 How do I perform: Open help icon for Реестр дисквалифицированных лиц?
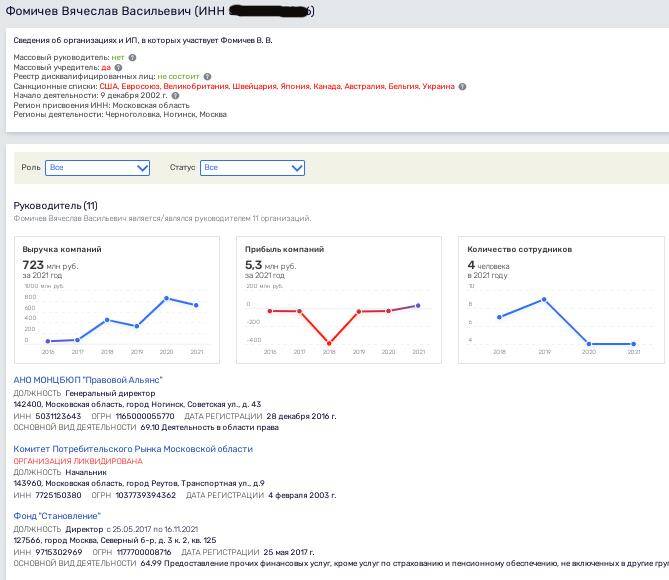tap(207, 77)
